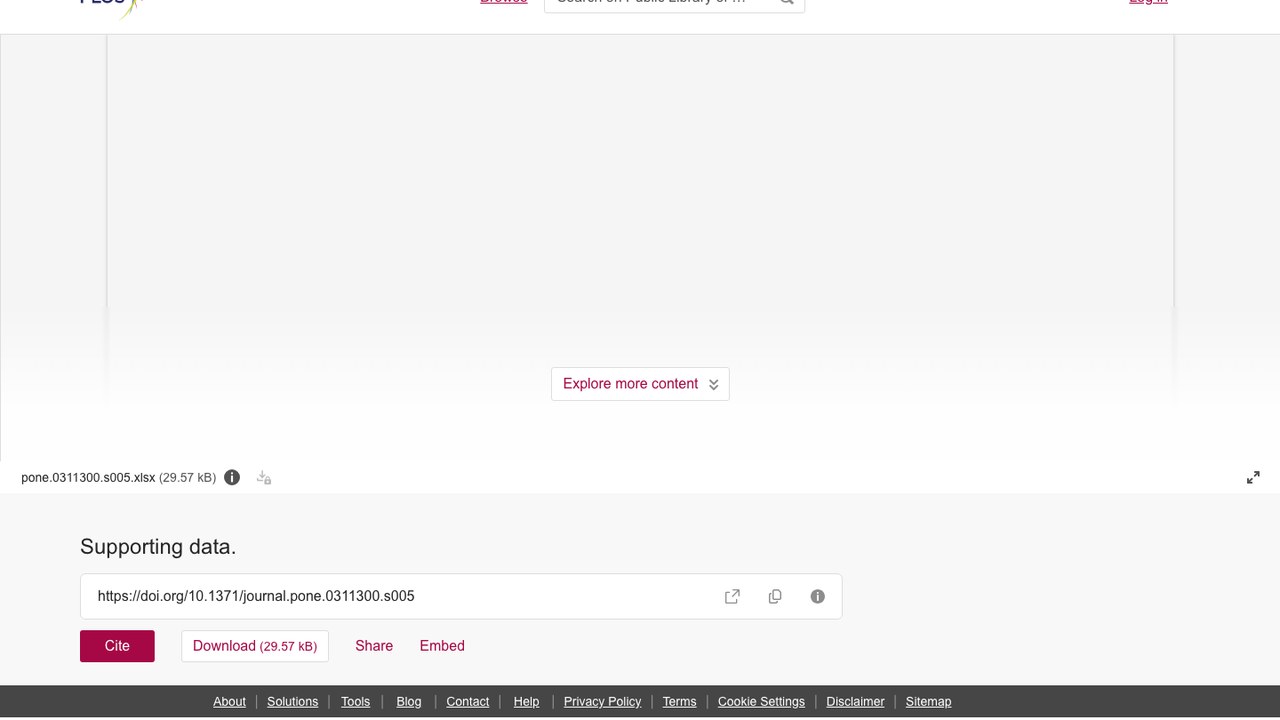Click the download icon next to the file name

coord(264,477)
